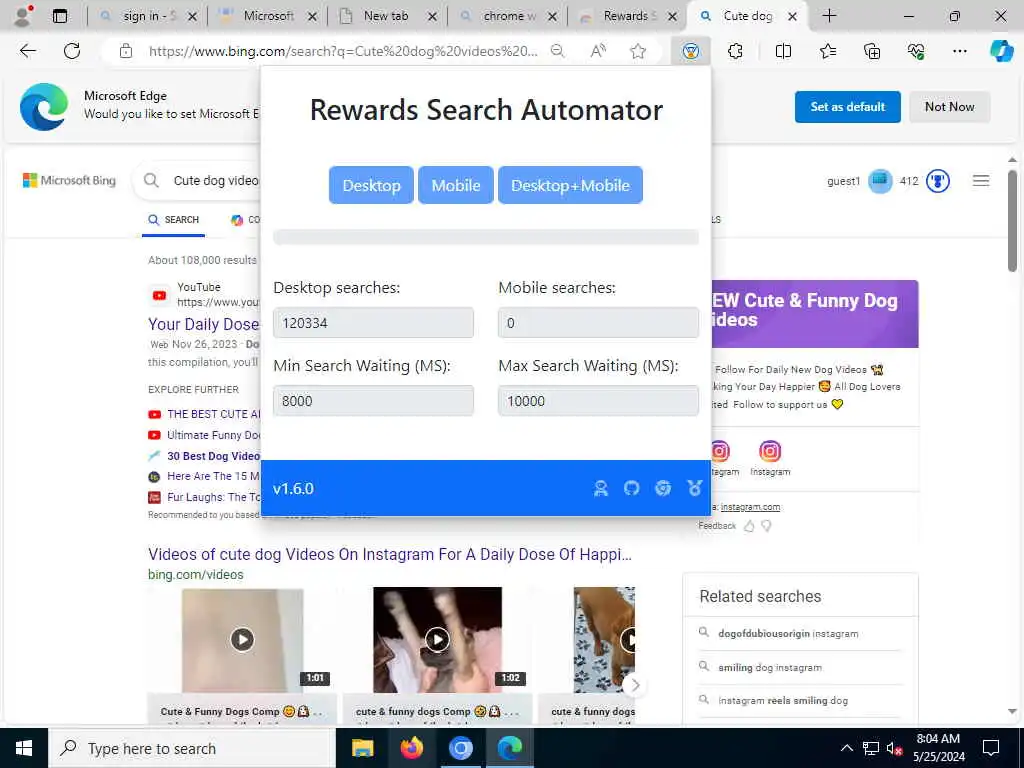Open the GitHub icon in footer
The height and width of the screenshot is (768, 1024).
click(632, 488)
